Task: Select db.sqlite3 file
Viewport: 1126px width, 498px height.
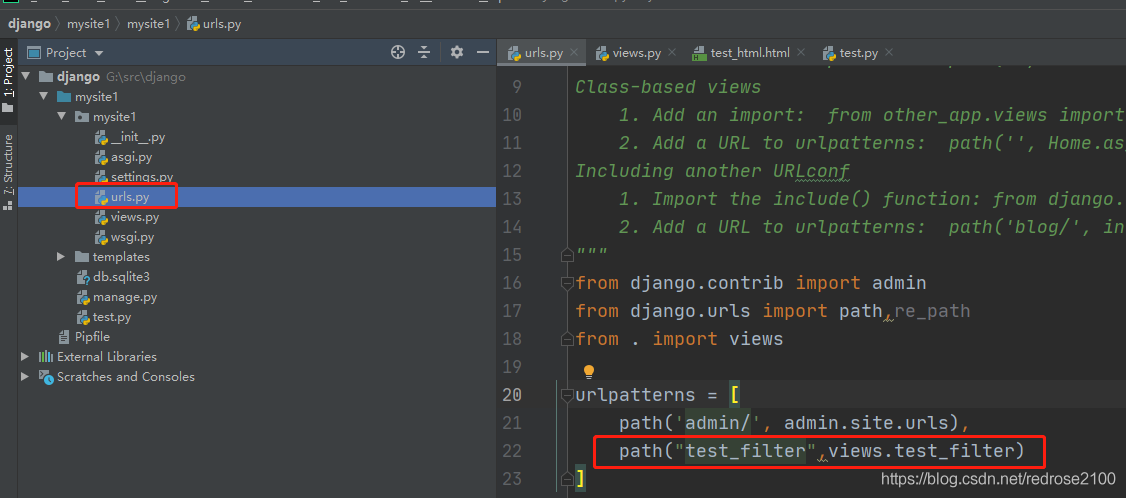Action: (113, 277)
